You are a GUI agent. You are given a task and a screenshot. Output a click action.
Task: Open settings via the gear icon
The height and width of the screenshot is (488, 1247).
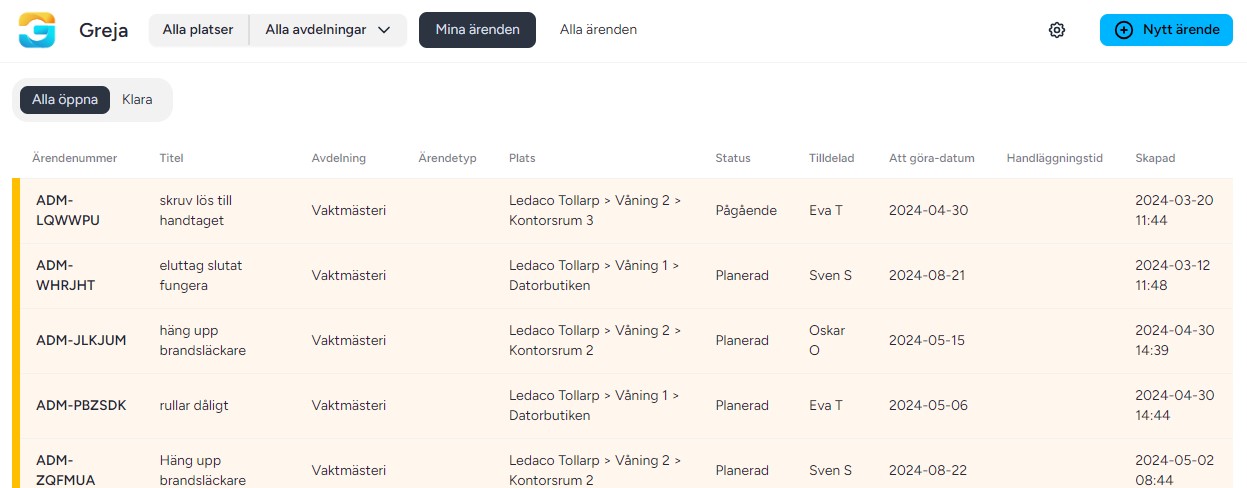1057,30
